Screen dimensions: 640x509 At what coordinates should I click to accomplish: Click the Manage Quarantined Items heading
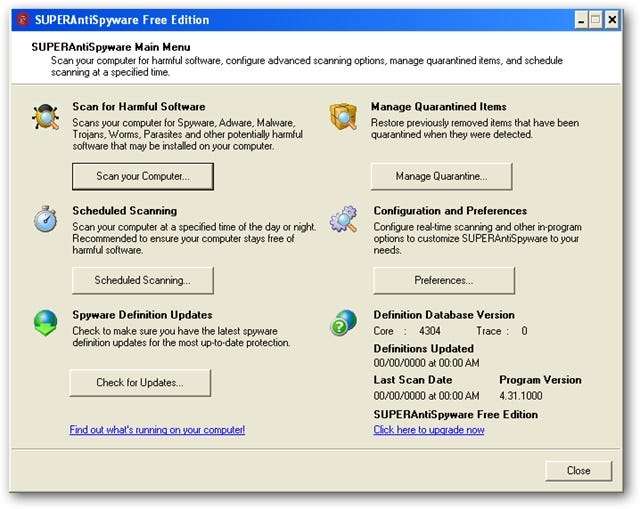(439, 107)
